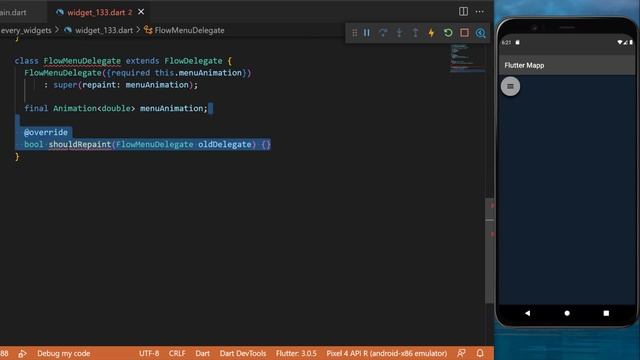Click the @override annotation
This screenshot has height=360, width=640.
(46, 132)
